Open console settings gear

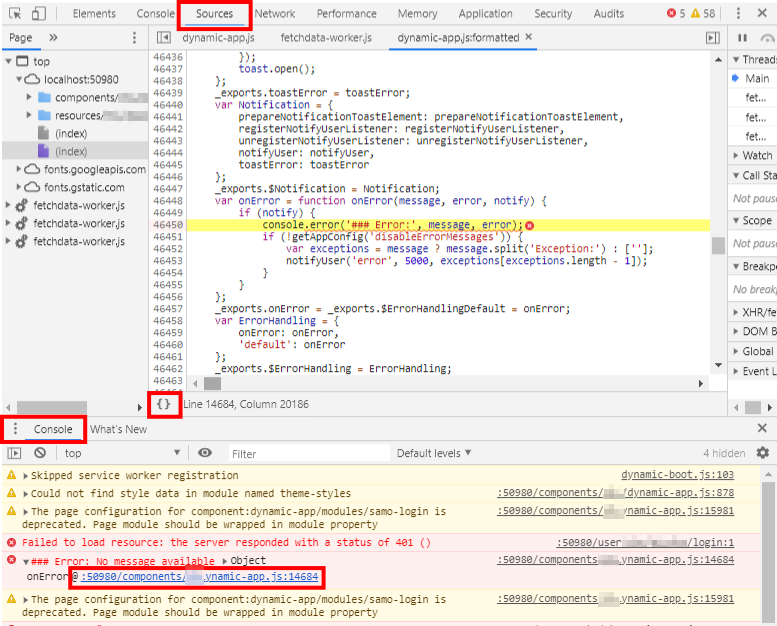tap(763, 453)
